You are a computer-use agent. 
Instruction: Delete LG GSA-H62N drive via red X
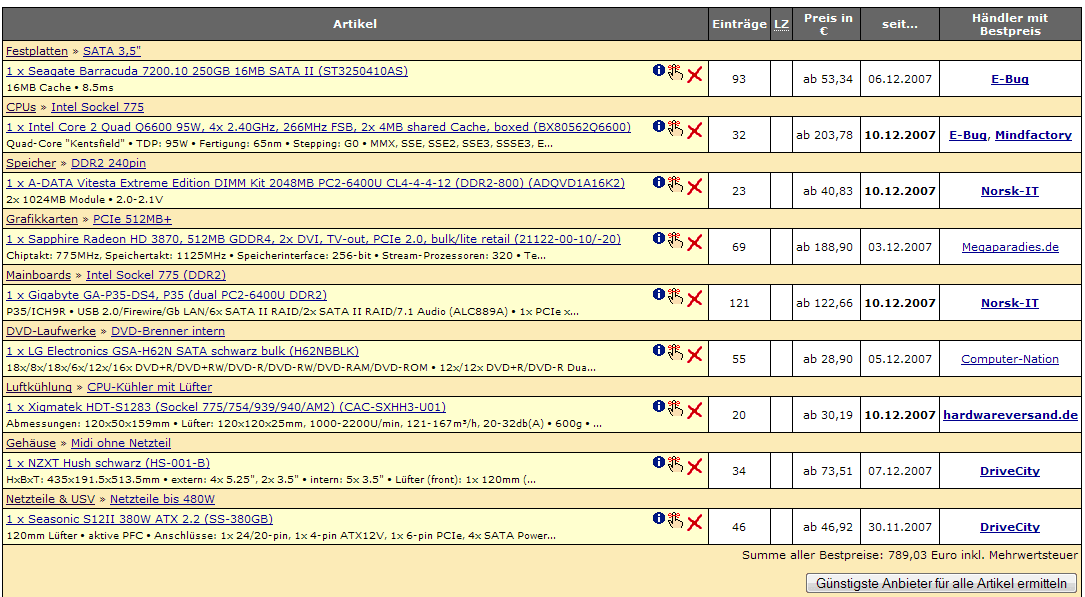pos(695,354)
